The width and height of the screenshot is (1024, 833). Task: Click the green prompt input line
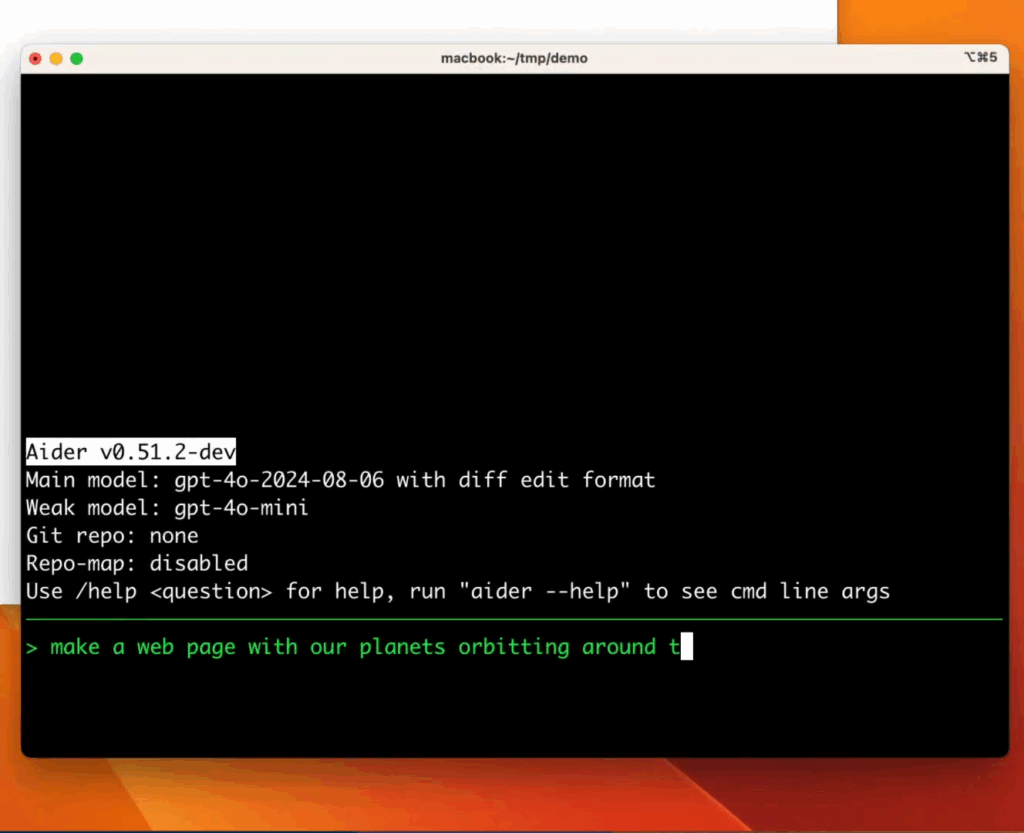pyautogui.click(x=359, y=647)
